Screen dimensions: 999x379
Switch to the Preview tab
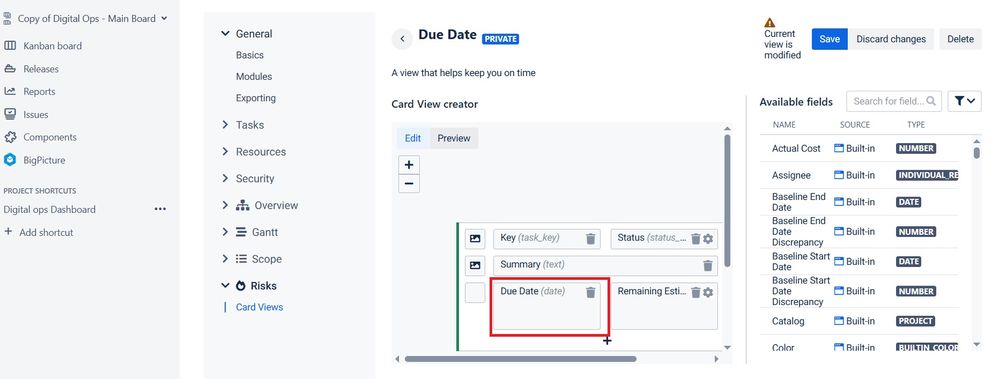[454, 138]
